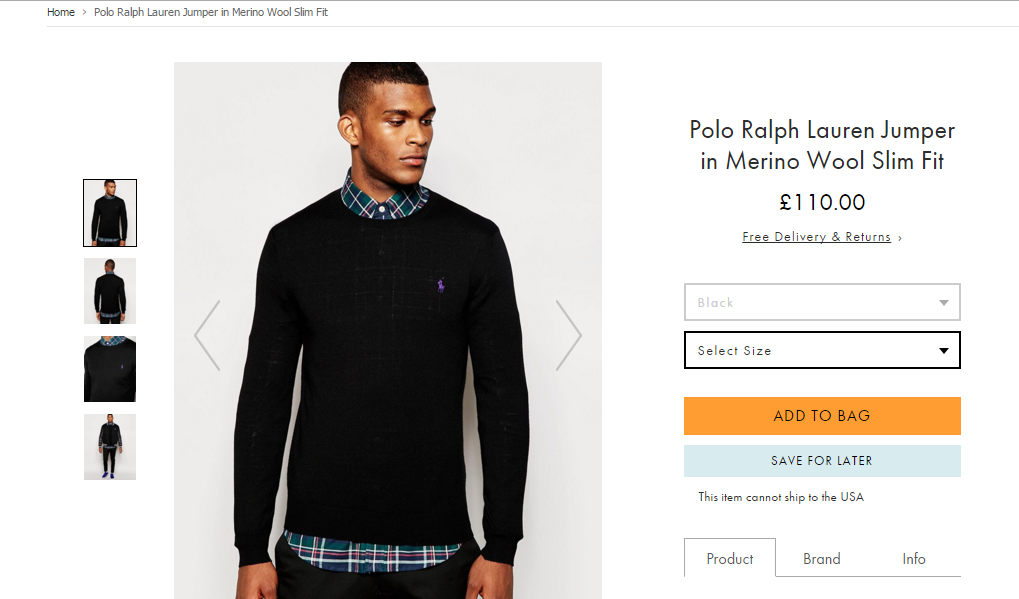Open the Free Delivery & Returns link
Screen dimensions: 1019x599
click(x=816, y=237)
